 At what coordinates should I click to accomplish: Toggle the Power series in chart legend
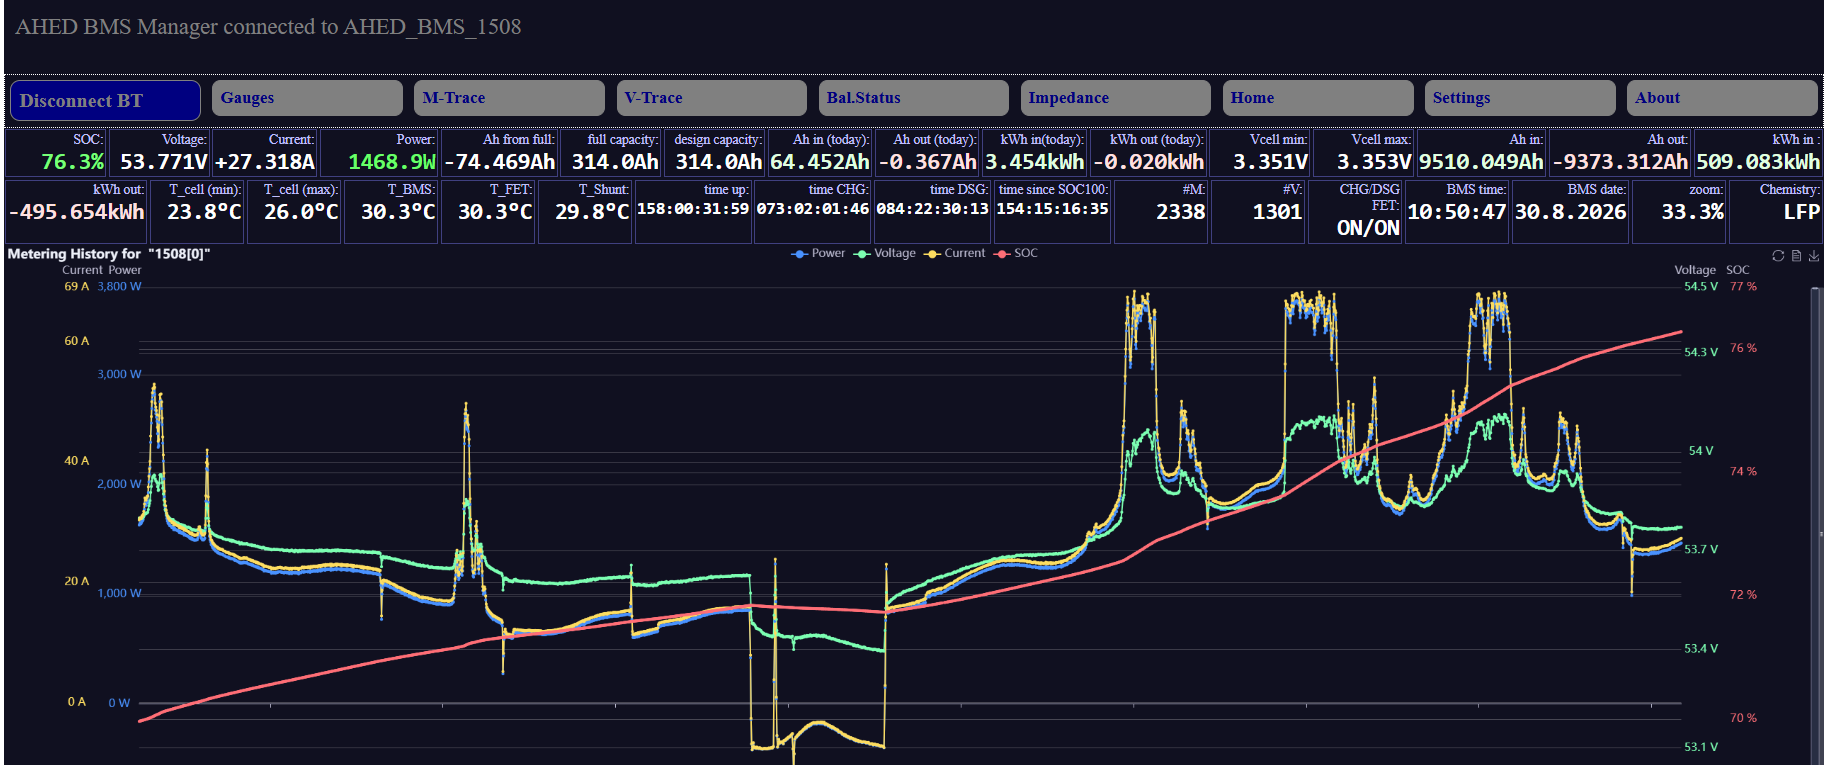[x=818, y=253]
